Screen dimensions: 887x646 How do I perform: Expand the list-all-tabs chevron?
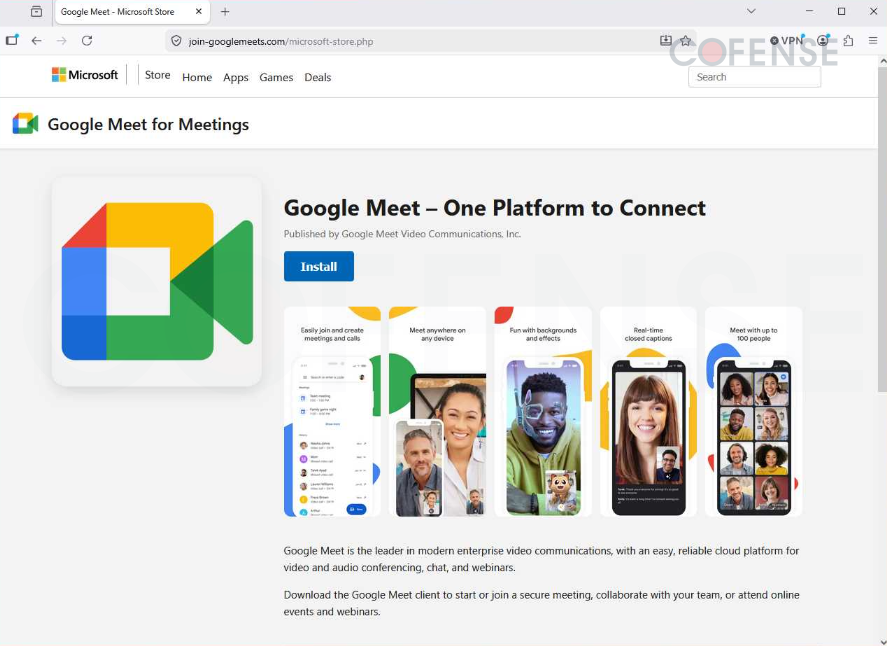click(751, 11)
